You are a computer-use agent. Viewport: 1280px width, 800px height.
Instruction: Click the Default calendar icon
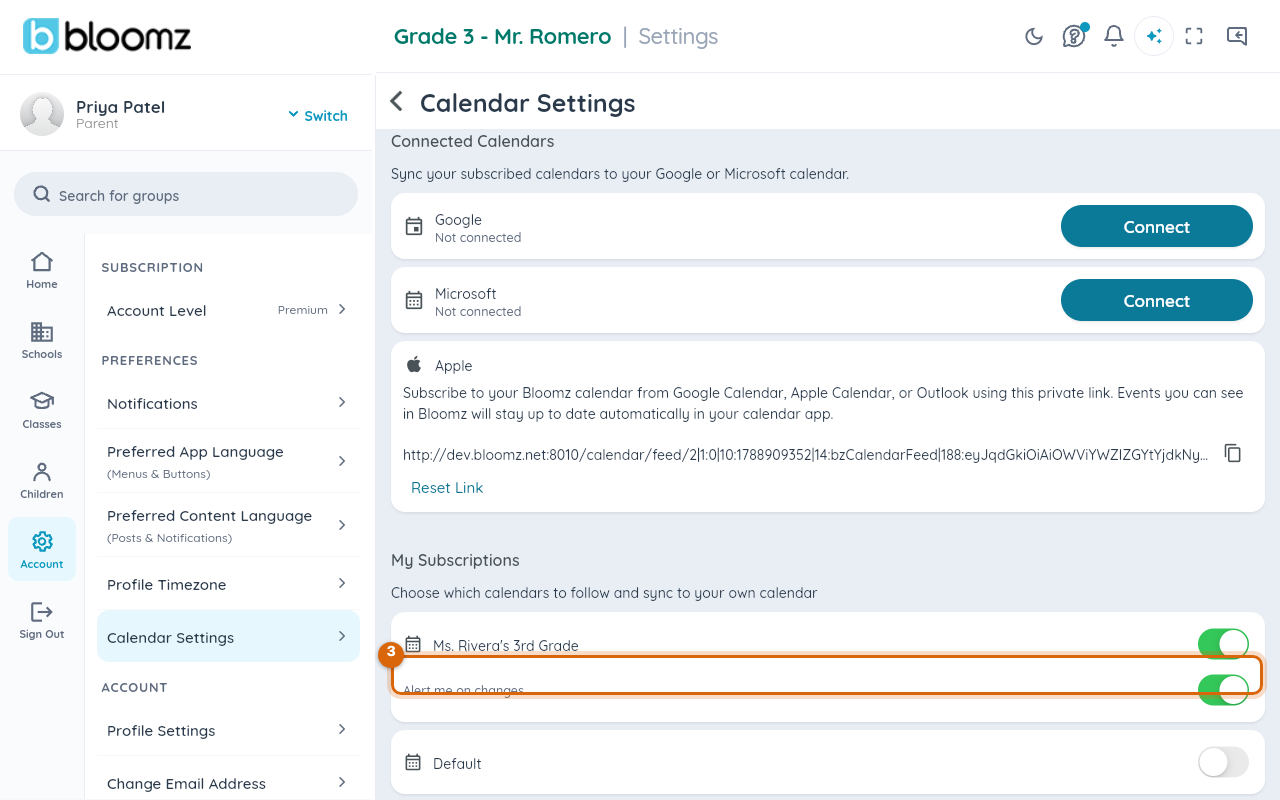[x=413, y=763]
